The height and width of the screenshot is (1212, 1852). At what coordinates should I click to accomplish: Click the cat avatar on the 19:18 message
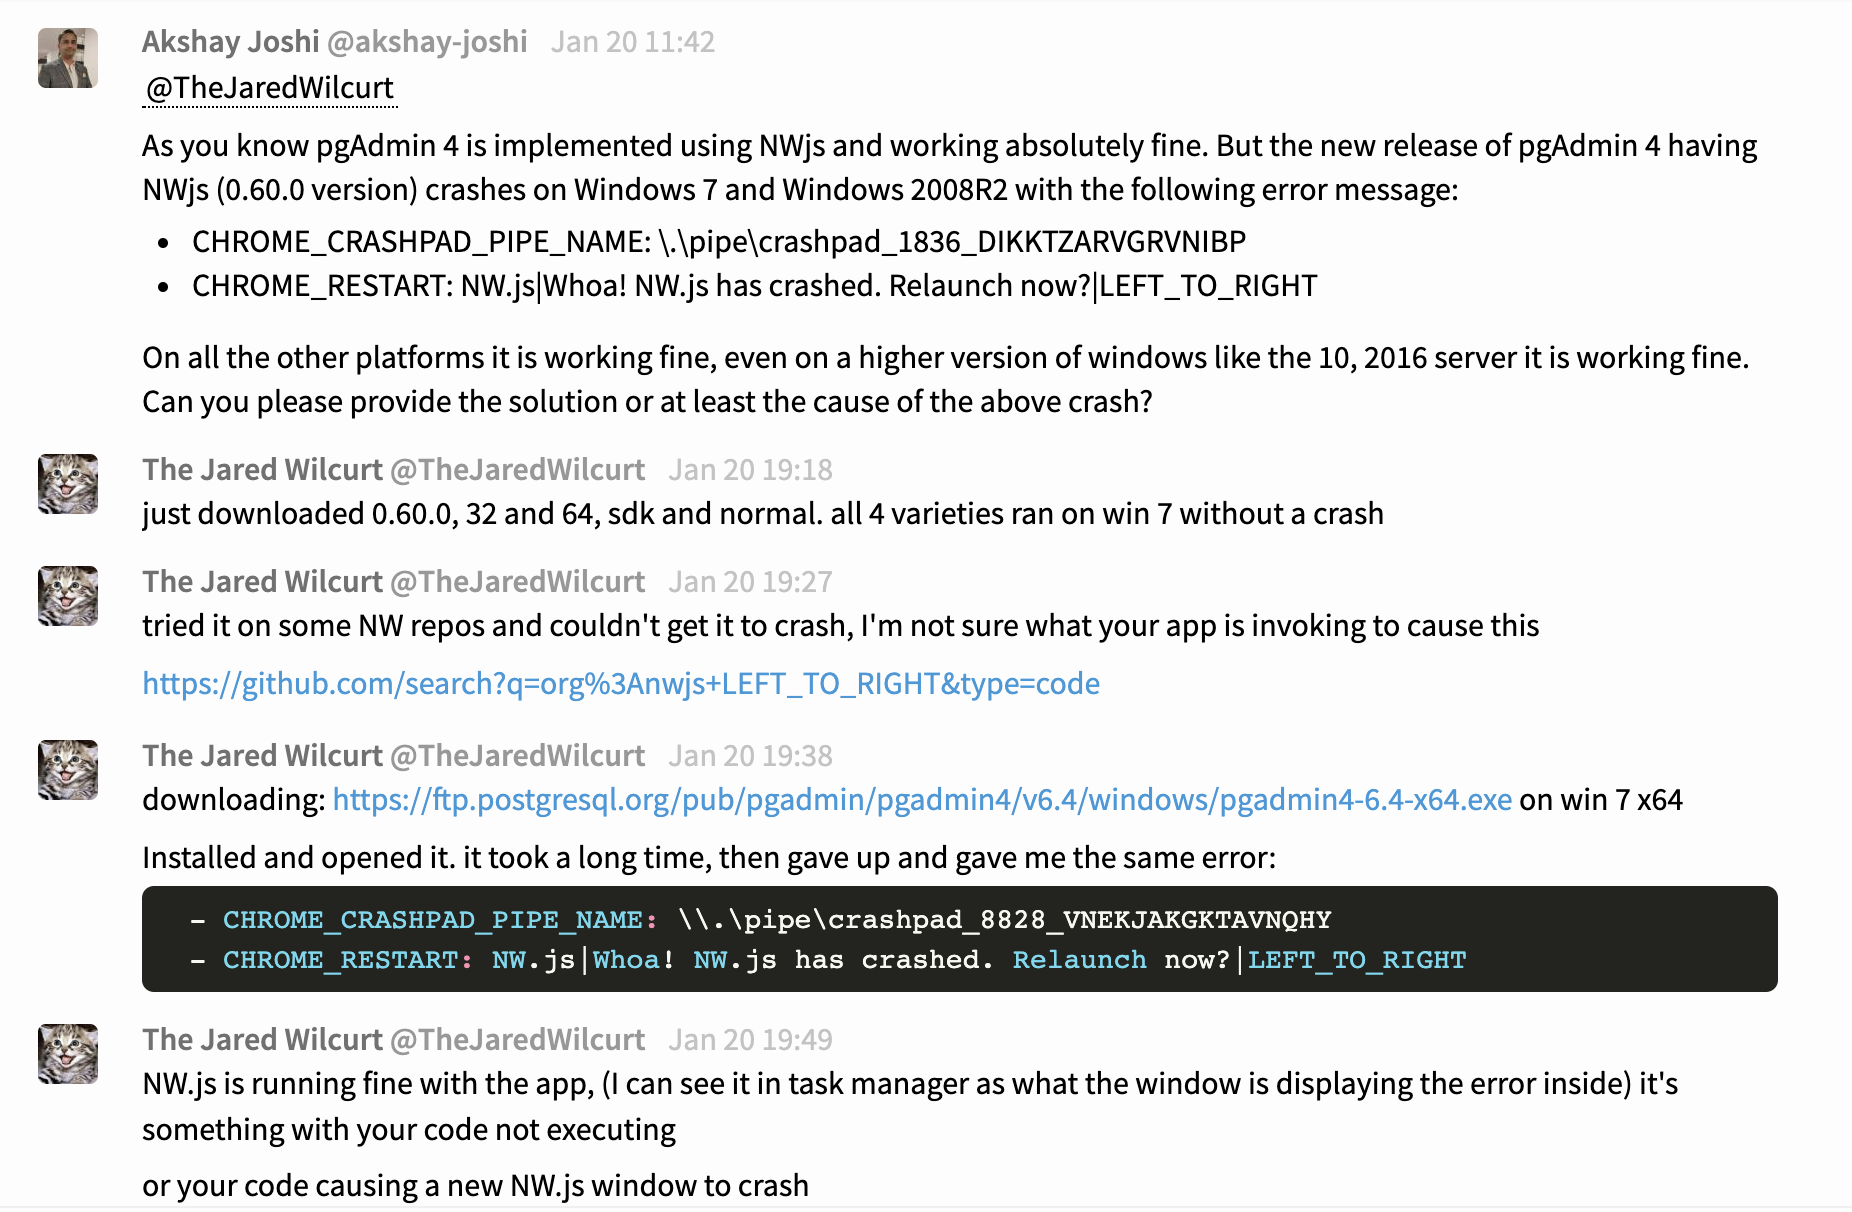[68, 484]
